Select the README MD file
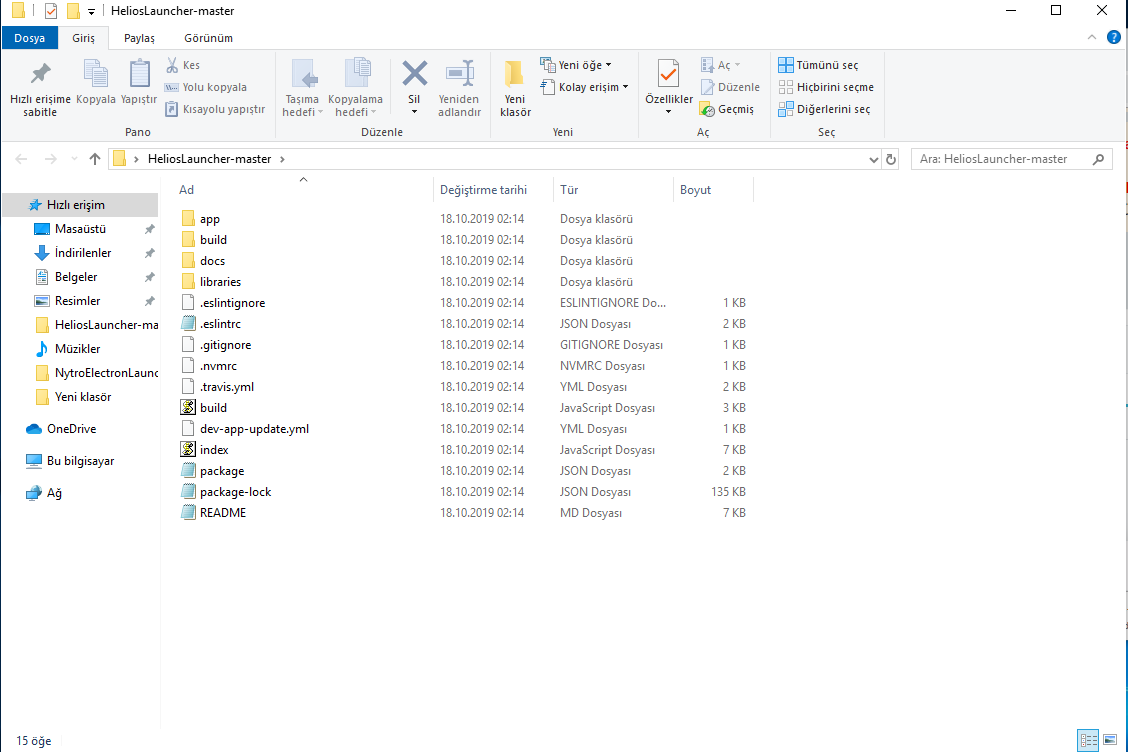Image resolution: width=1128 pixels, height=752 pixels. pyautogui.click(x=223, y=513)
